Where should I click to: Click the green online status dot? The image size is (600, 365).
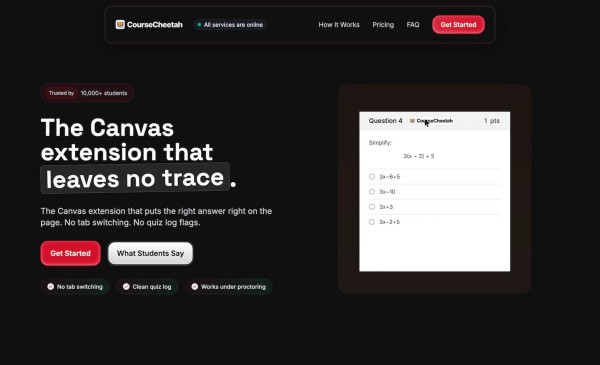(199, 24)
